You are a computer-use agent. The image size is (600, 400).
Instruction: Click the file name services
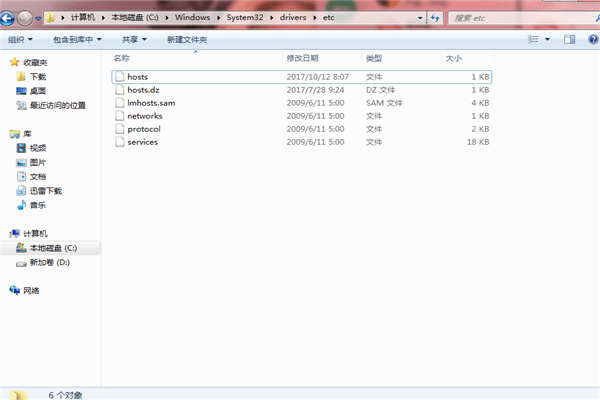coord(142,142)
